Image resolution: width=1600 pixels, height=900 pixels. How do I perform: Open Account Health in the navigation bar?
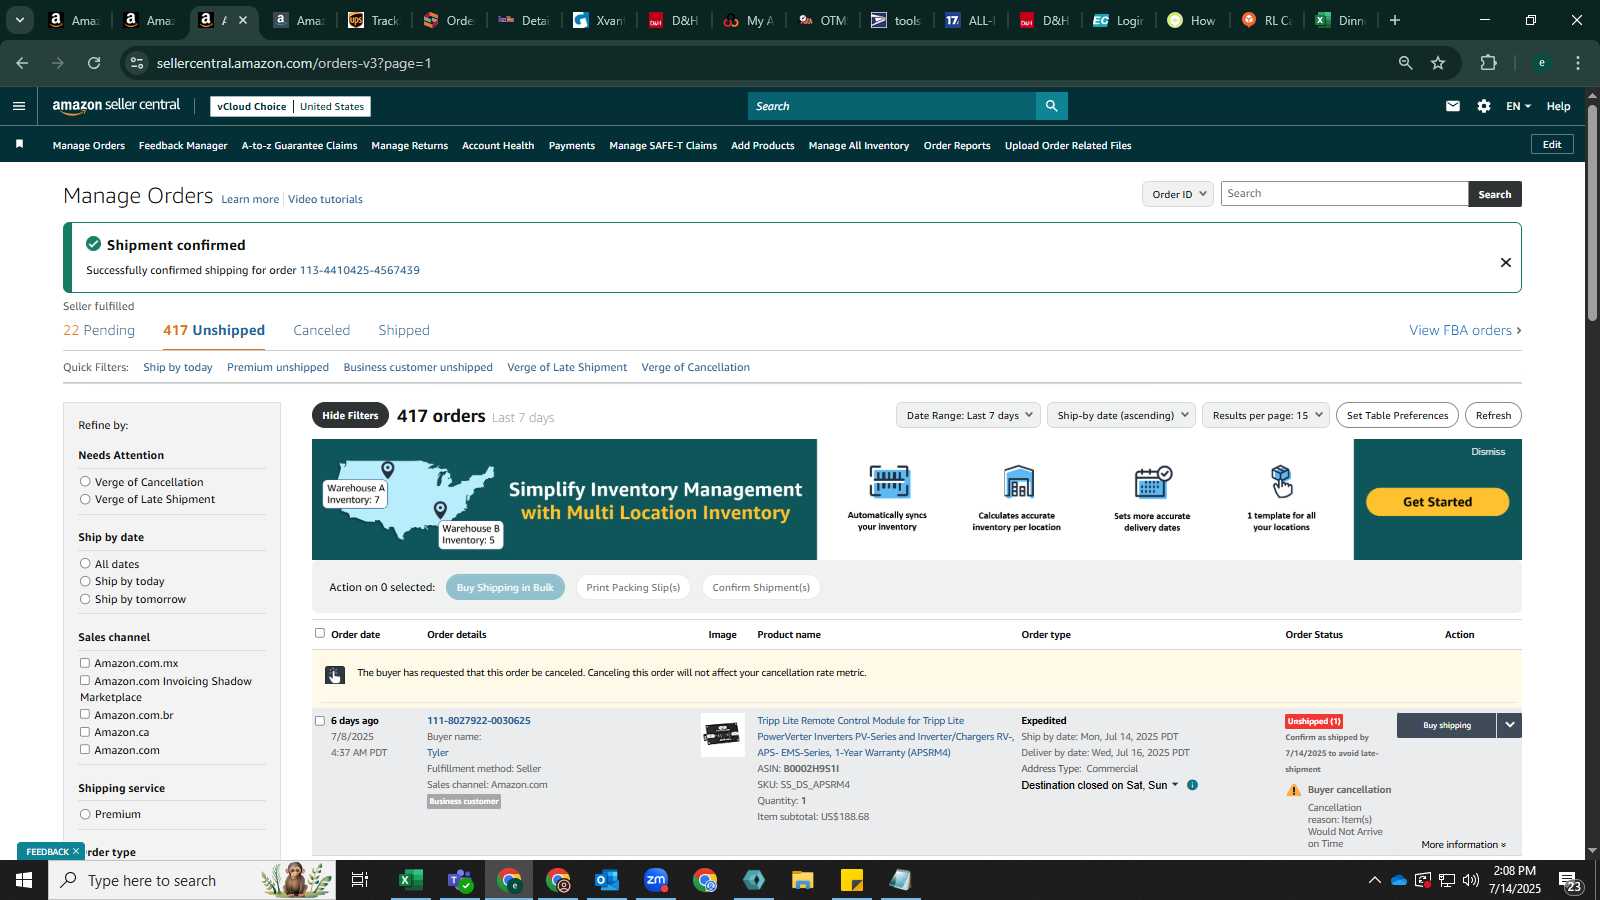pyautogui.click(x=498, y=145)
